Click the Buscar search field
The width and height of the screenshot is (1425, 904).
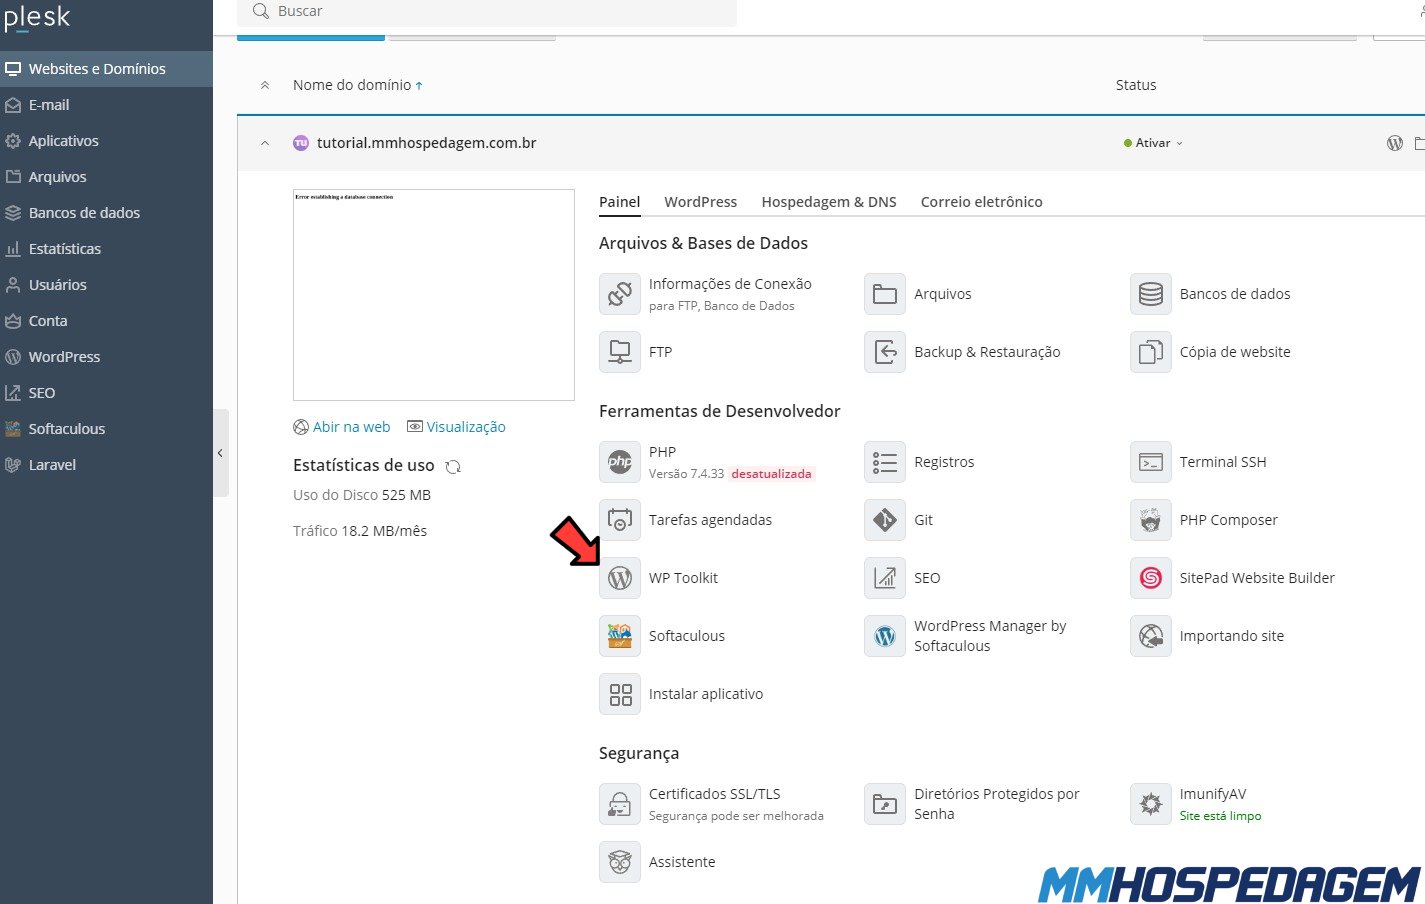487,12
